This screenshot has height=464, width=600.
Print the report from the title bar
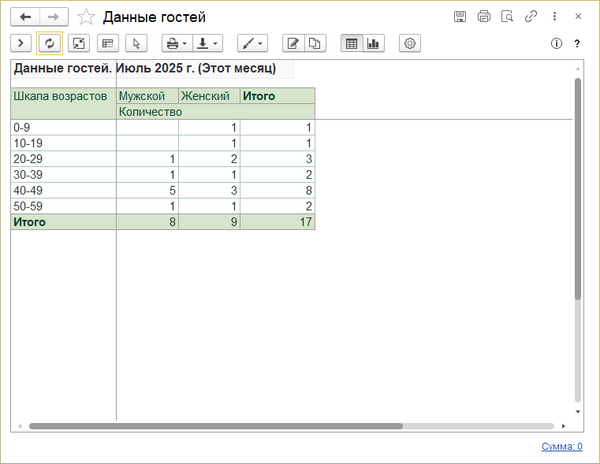coord(484,16)
